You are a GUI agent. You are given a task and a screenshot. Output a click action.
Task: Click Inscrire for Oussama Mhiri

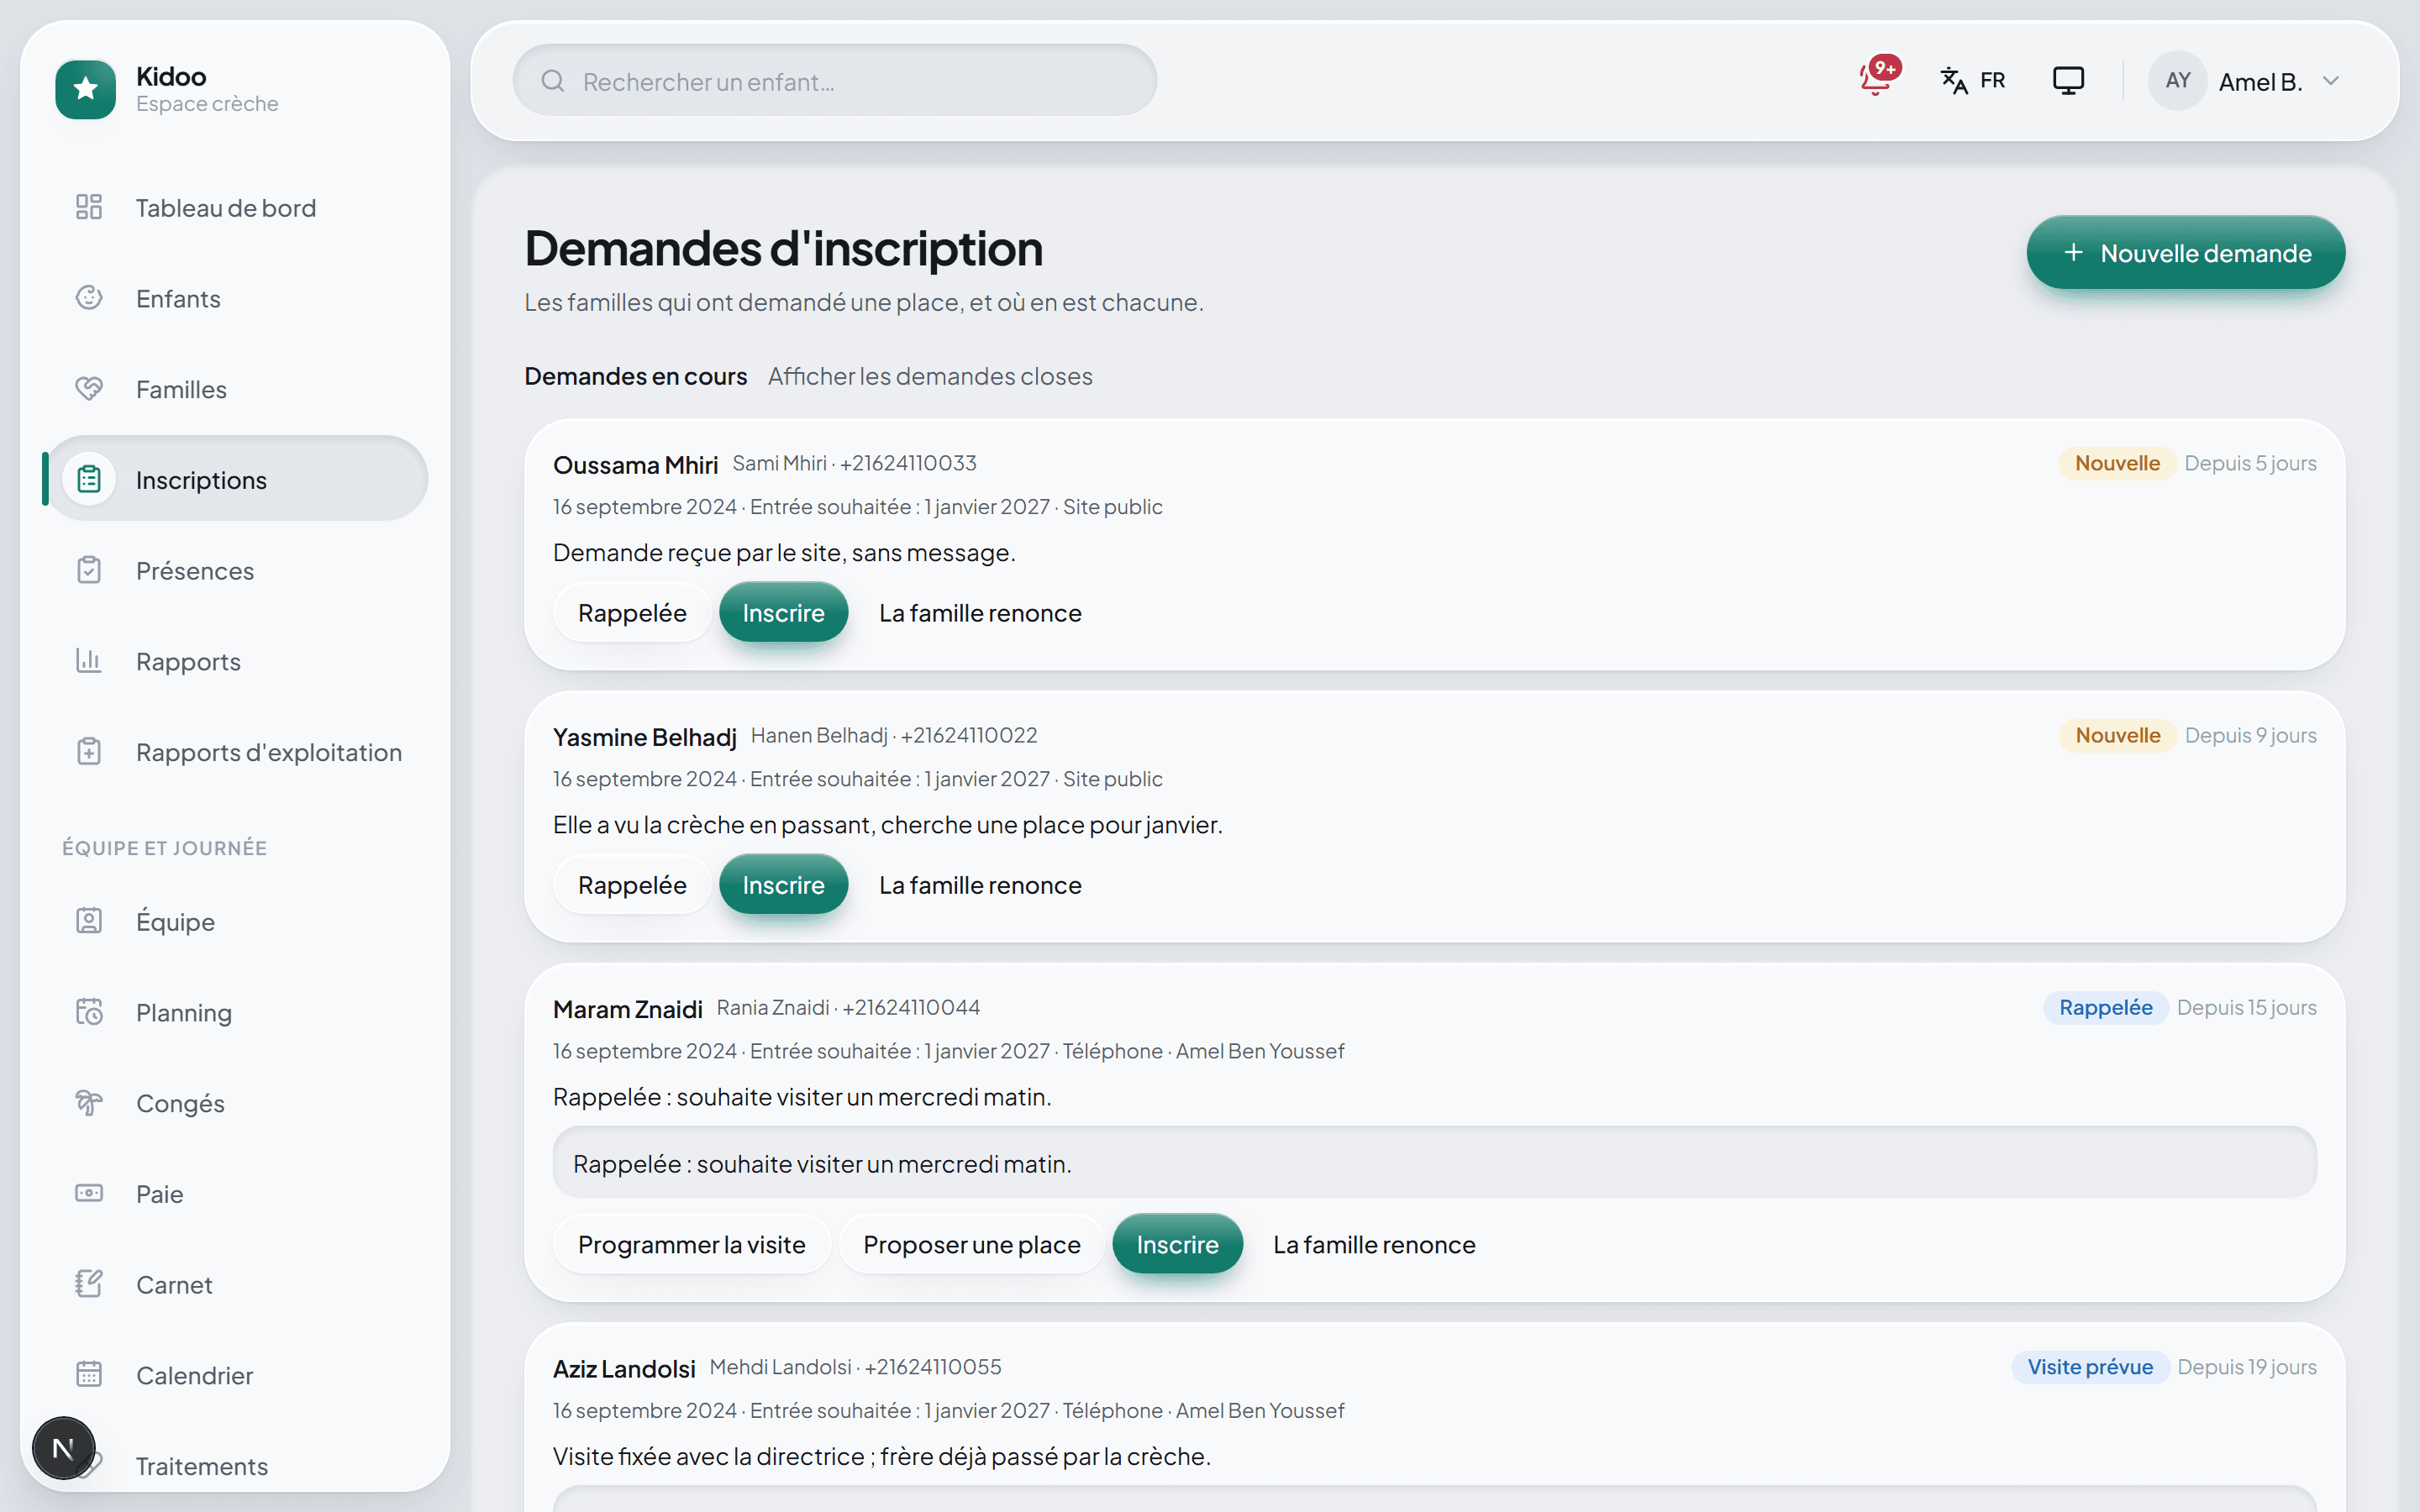(783, 612)
